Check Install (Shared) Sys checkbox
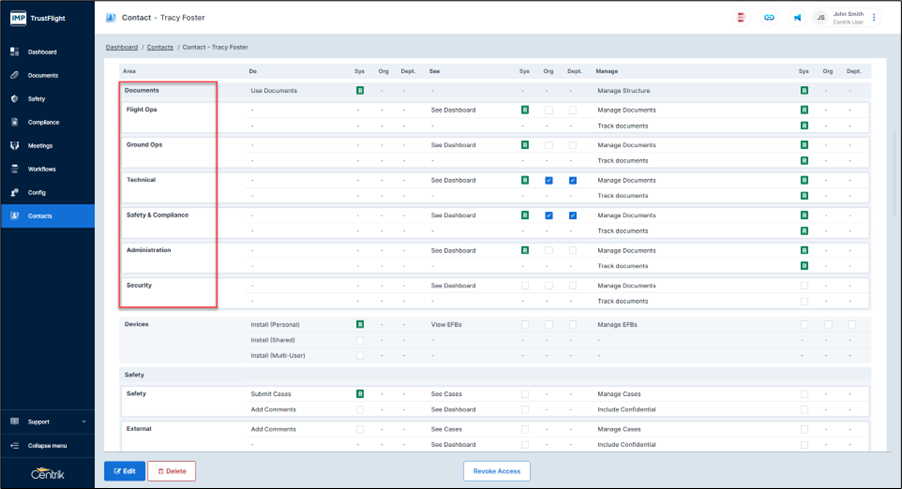The image size is (902, 489). tap(360, 341)
